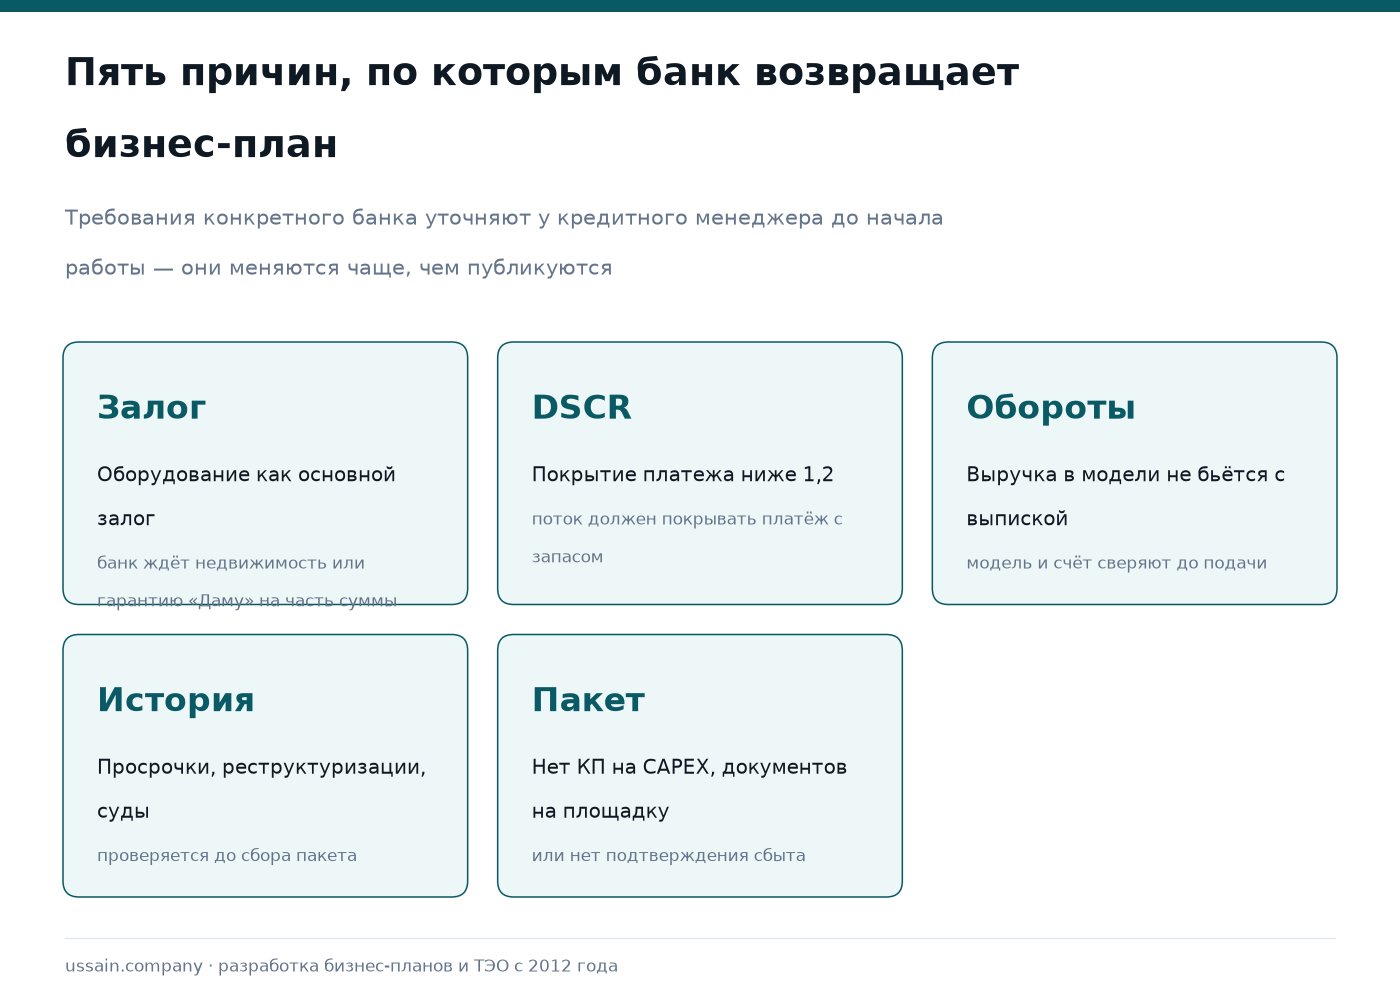The width and height of the screenshot is (1400, 1000).
Task: Select the "Залог" card heading
Action: point(151,408)
